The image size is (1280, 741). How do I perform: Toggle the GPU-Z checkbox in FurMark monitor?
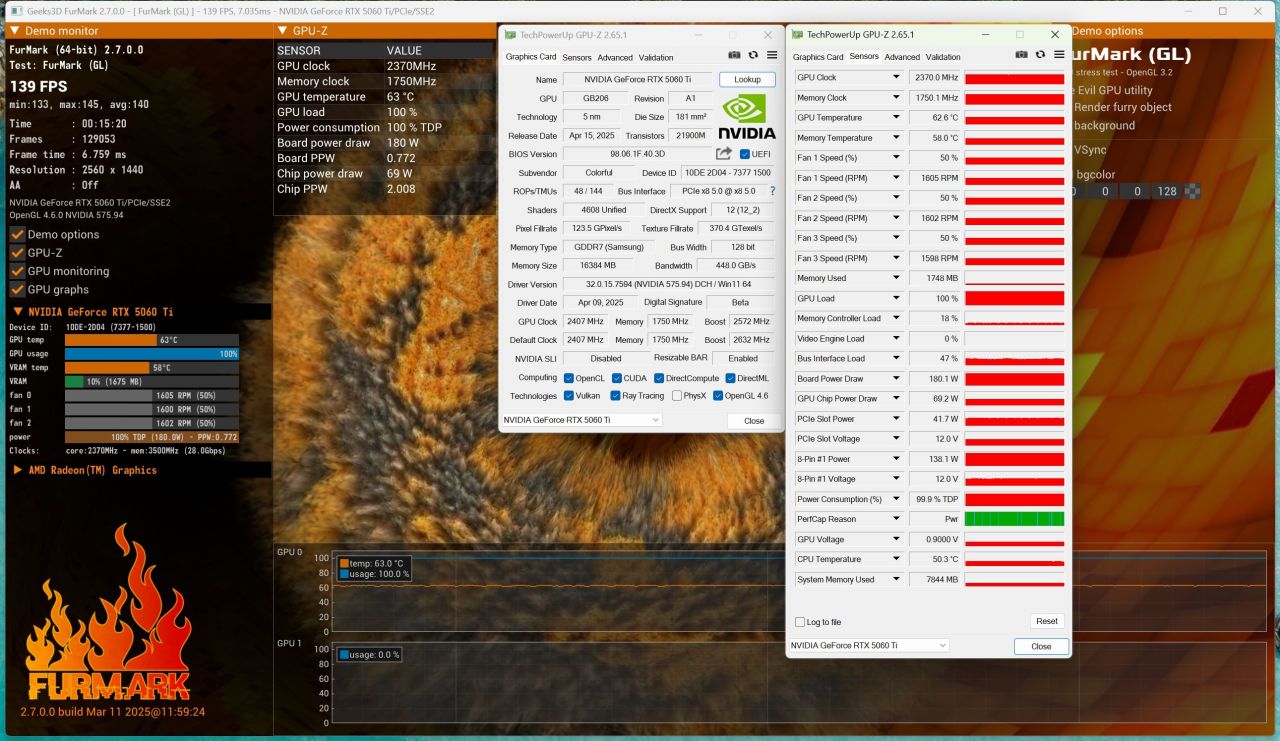[x=17, y=253]
